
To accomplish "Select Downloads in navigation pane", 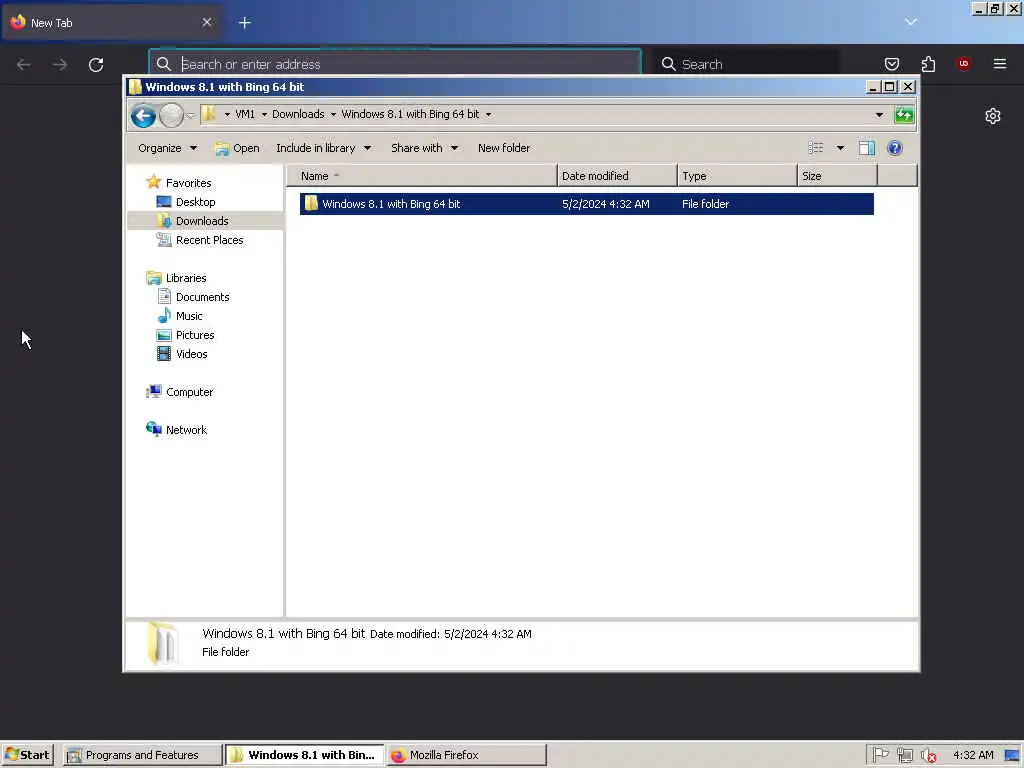I will click(202, 221).
